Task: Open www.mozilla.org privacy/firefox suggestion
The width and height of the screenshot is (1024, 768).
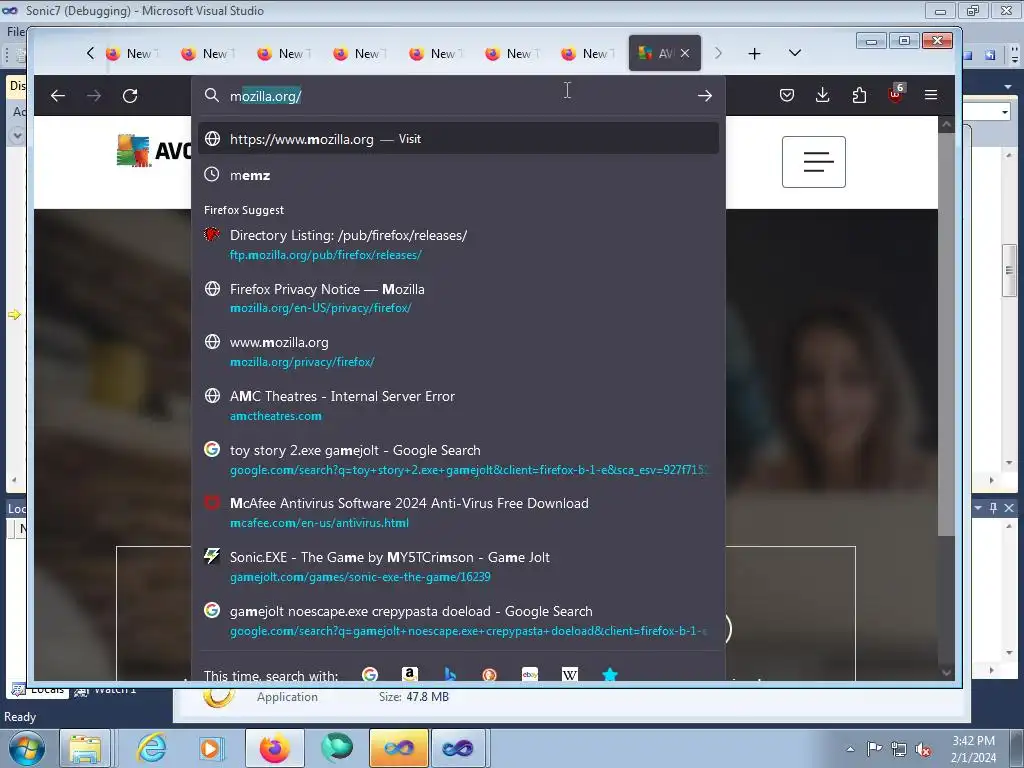Action: 458,351
